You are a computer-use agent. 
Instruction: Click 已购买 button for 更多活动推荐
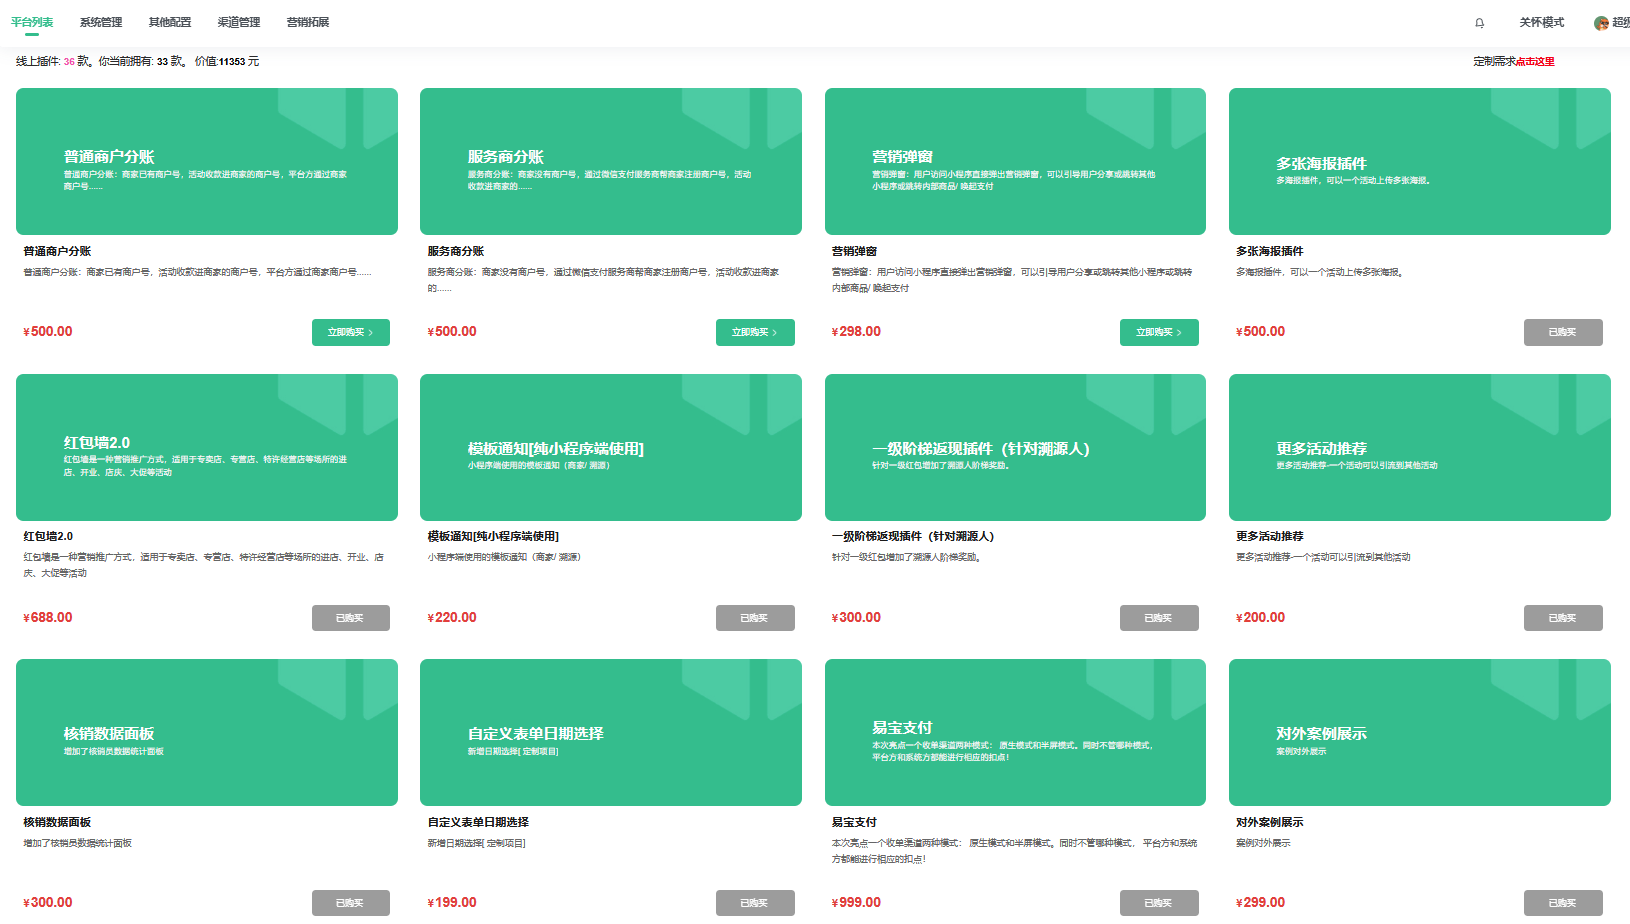click(1562, 618)
